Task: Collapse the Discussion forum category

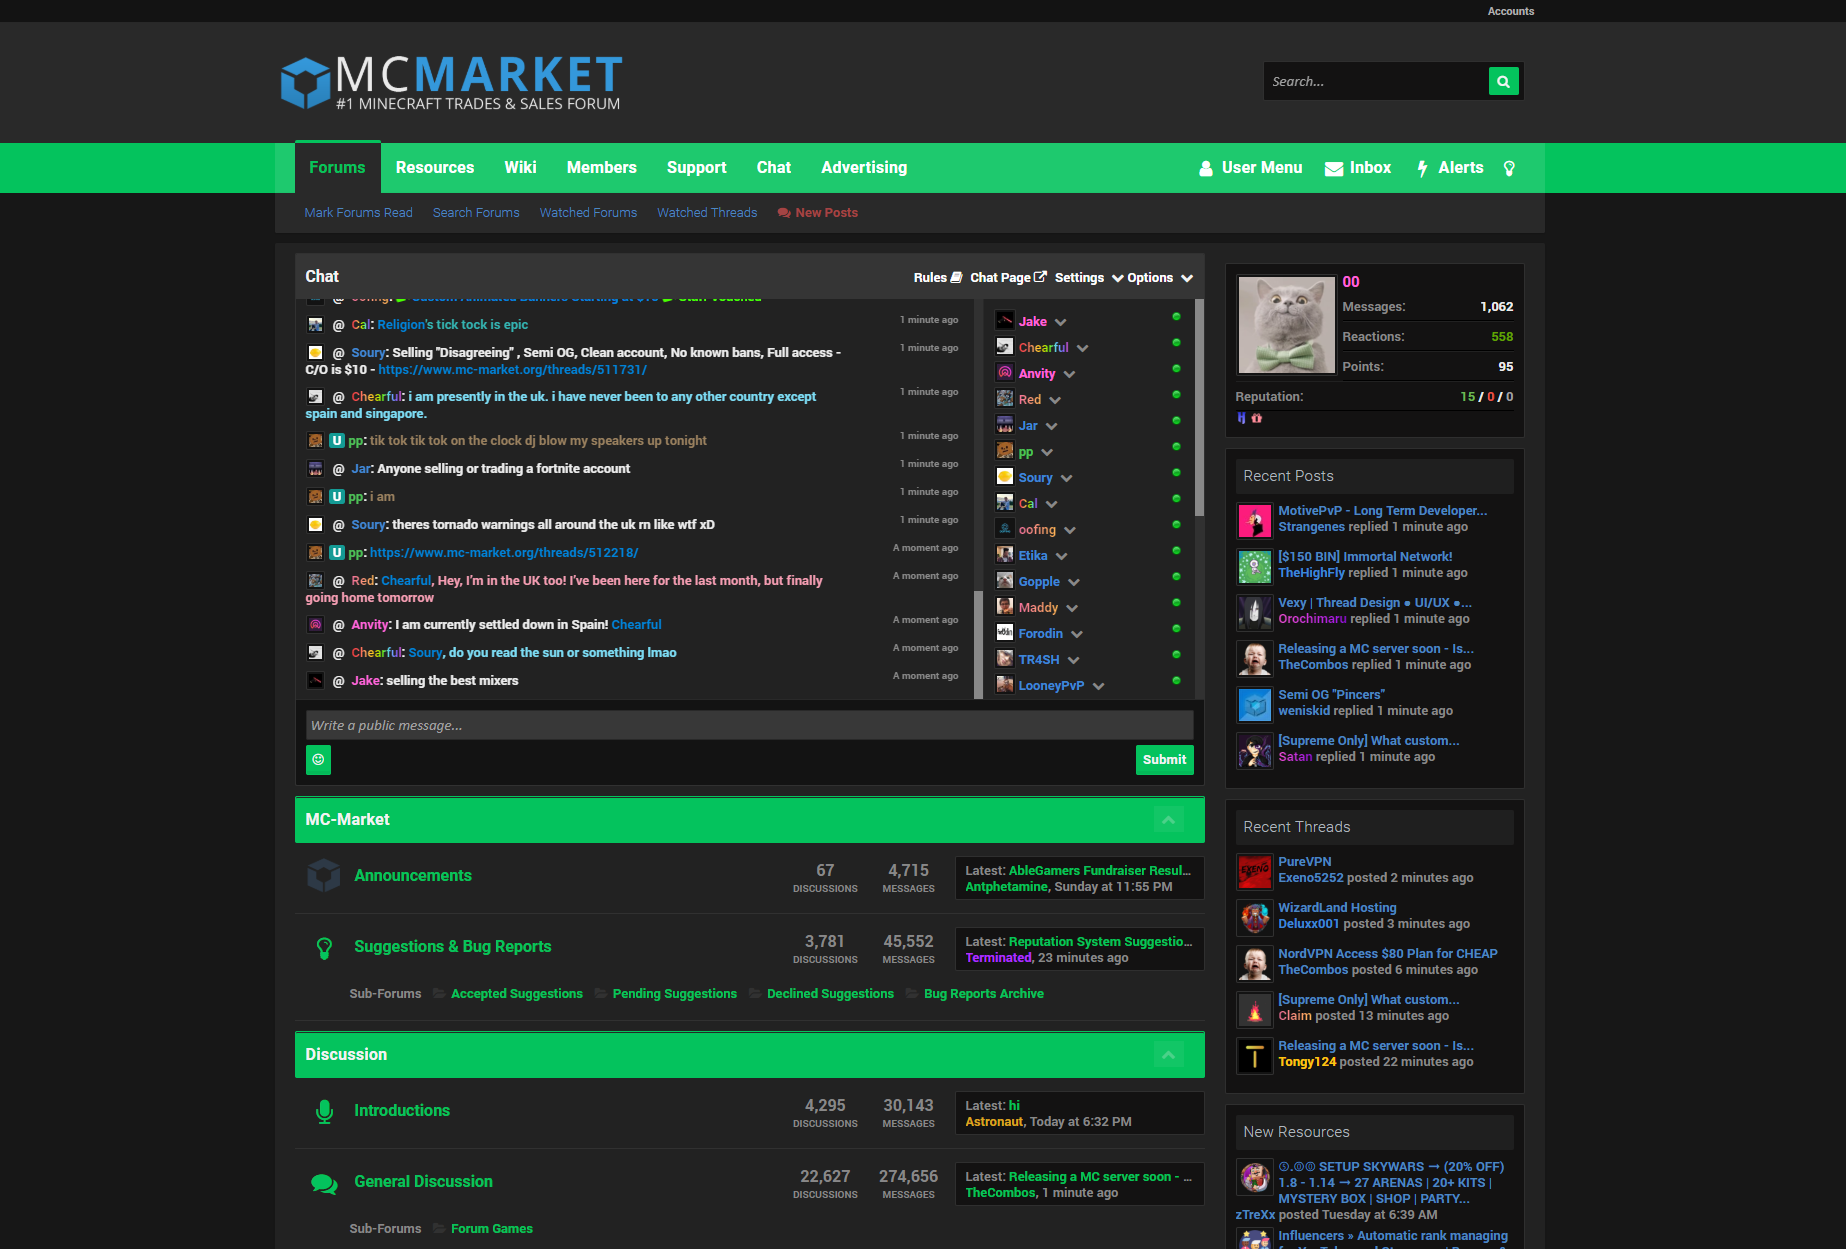Action: pyautogui.click(x=1168, y=1055)
